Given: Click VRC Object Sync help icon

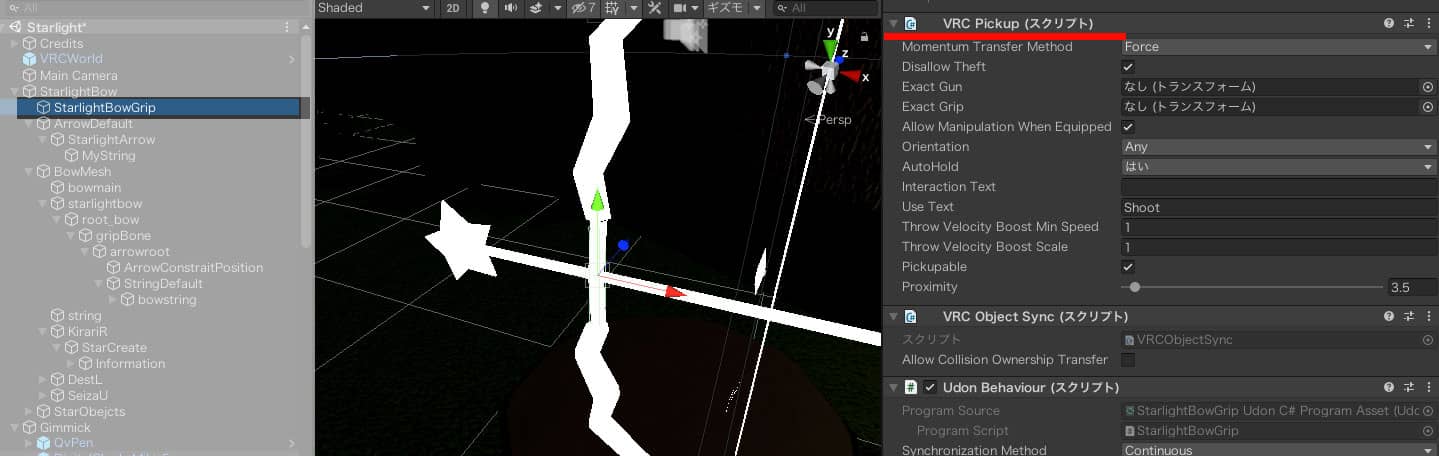Looking at the screenshot, I should click(x=1389, y=316).
